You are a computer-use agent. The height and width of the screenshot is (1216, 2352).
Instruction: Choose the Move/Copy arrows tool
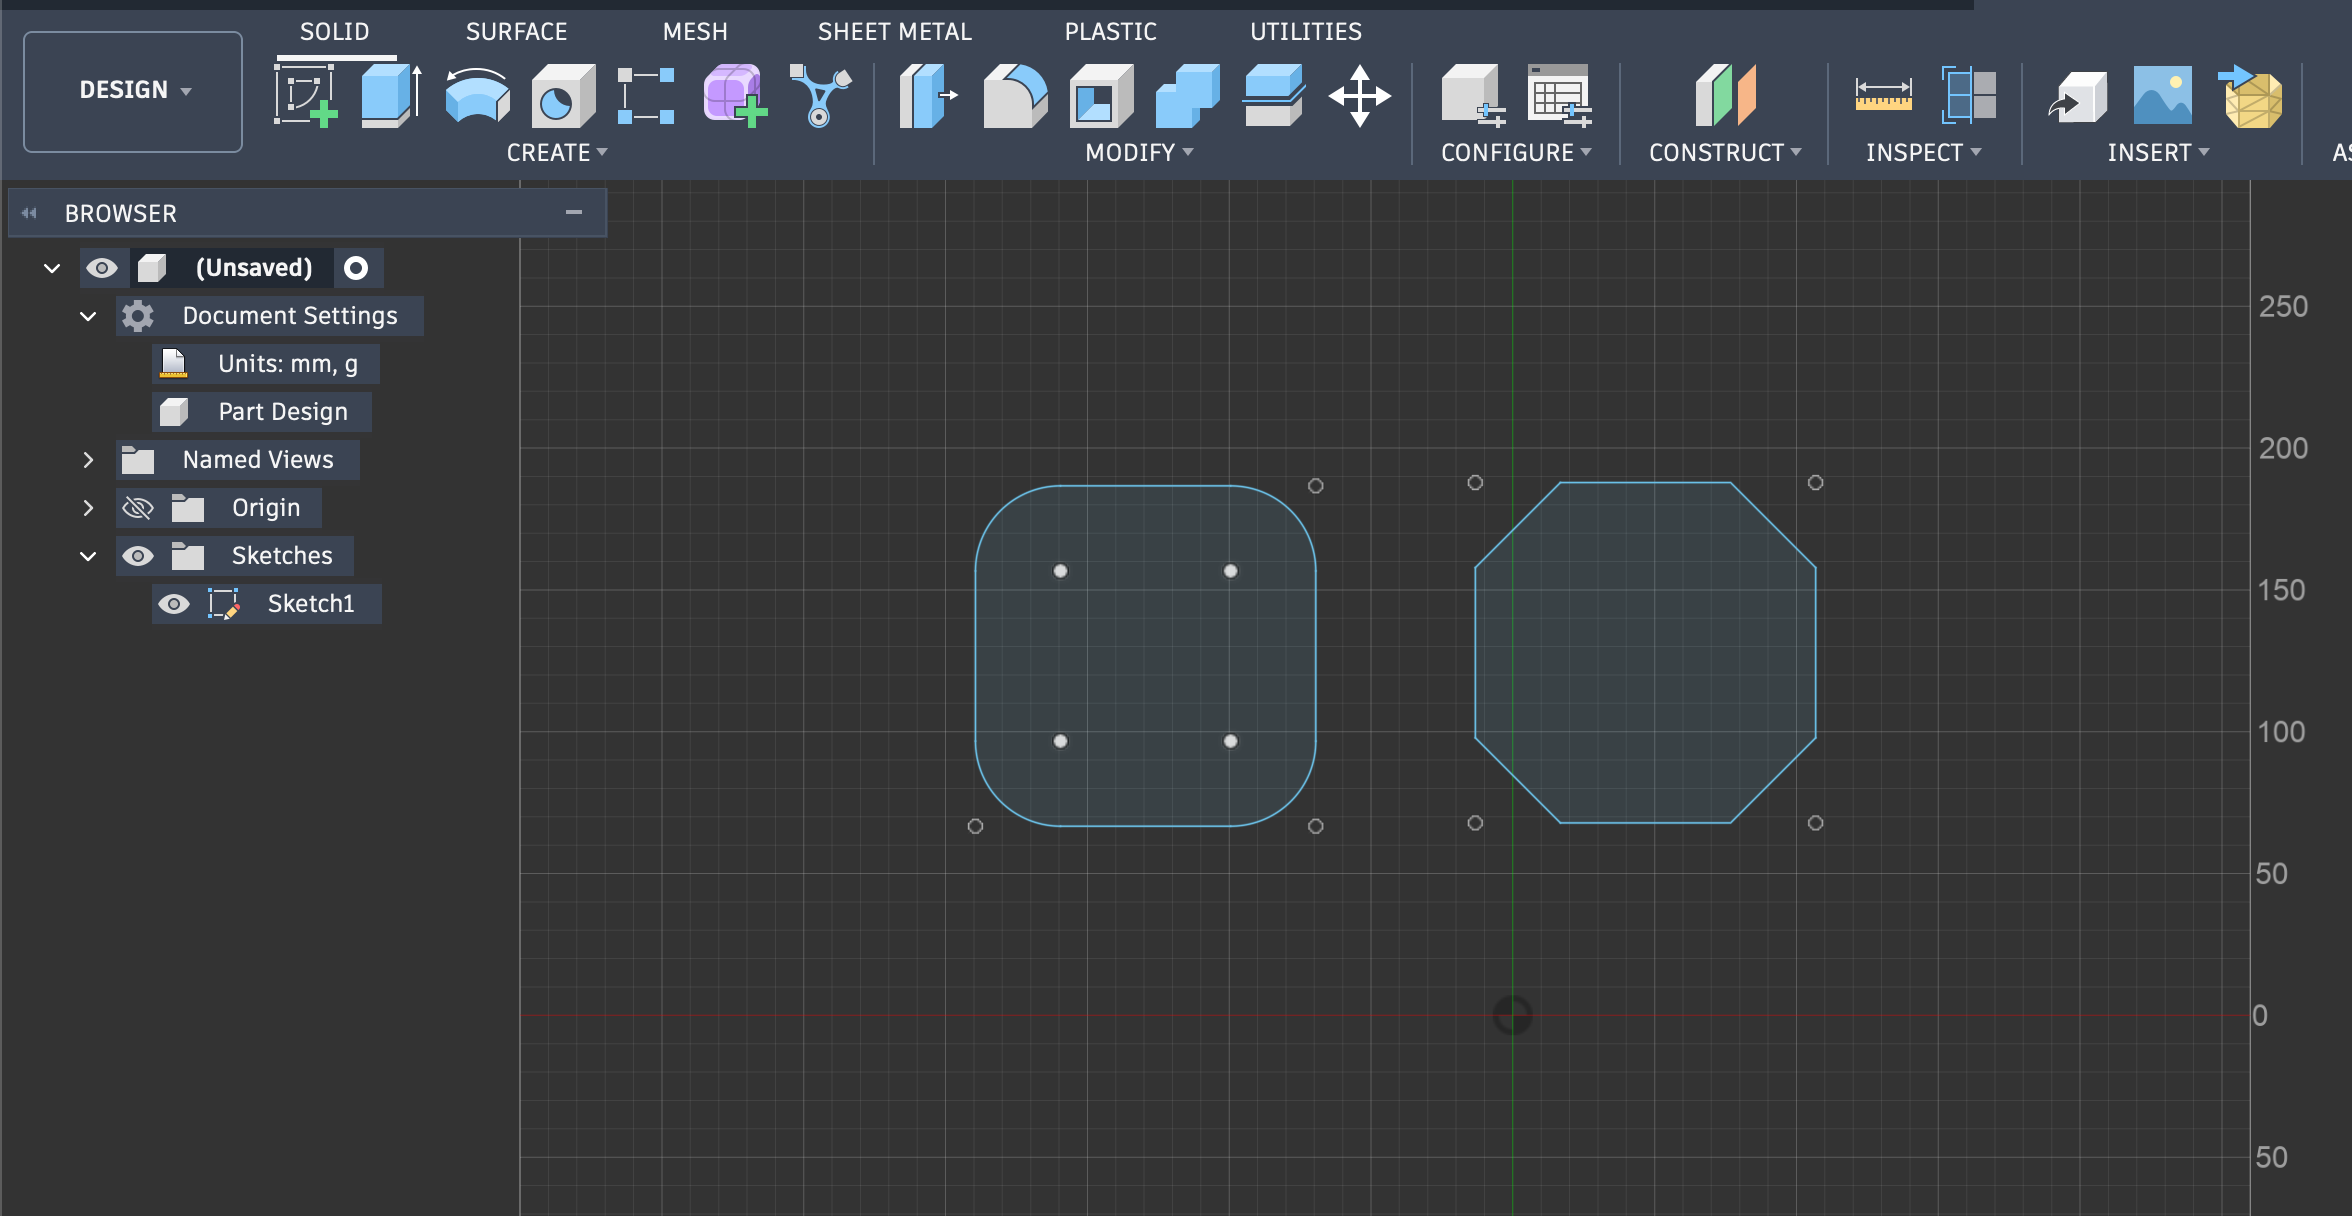1359,96
